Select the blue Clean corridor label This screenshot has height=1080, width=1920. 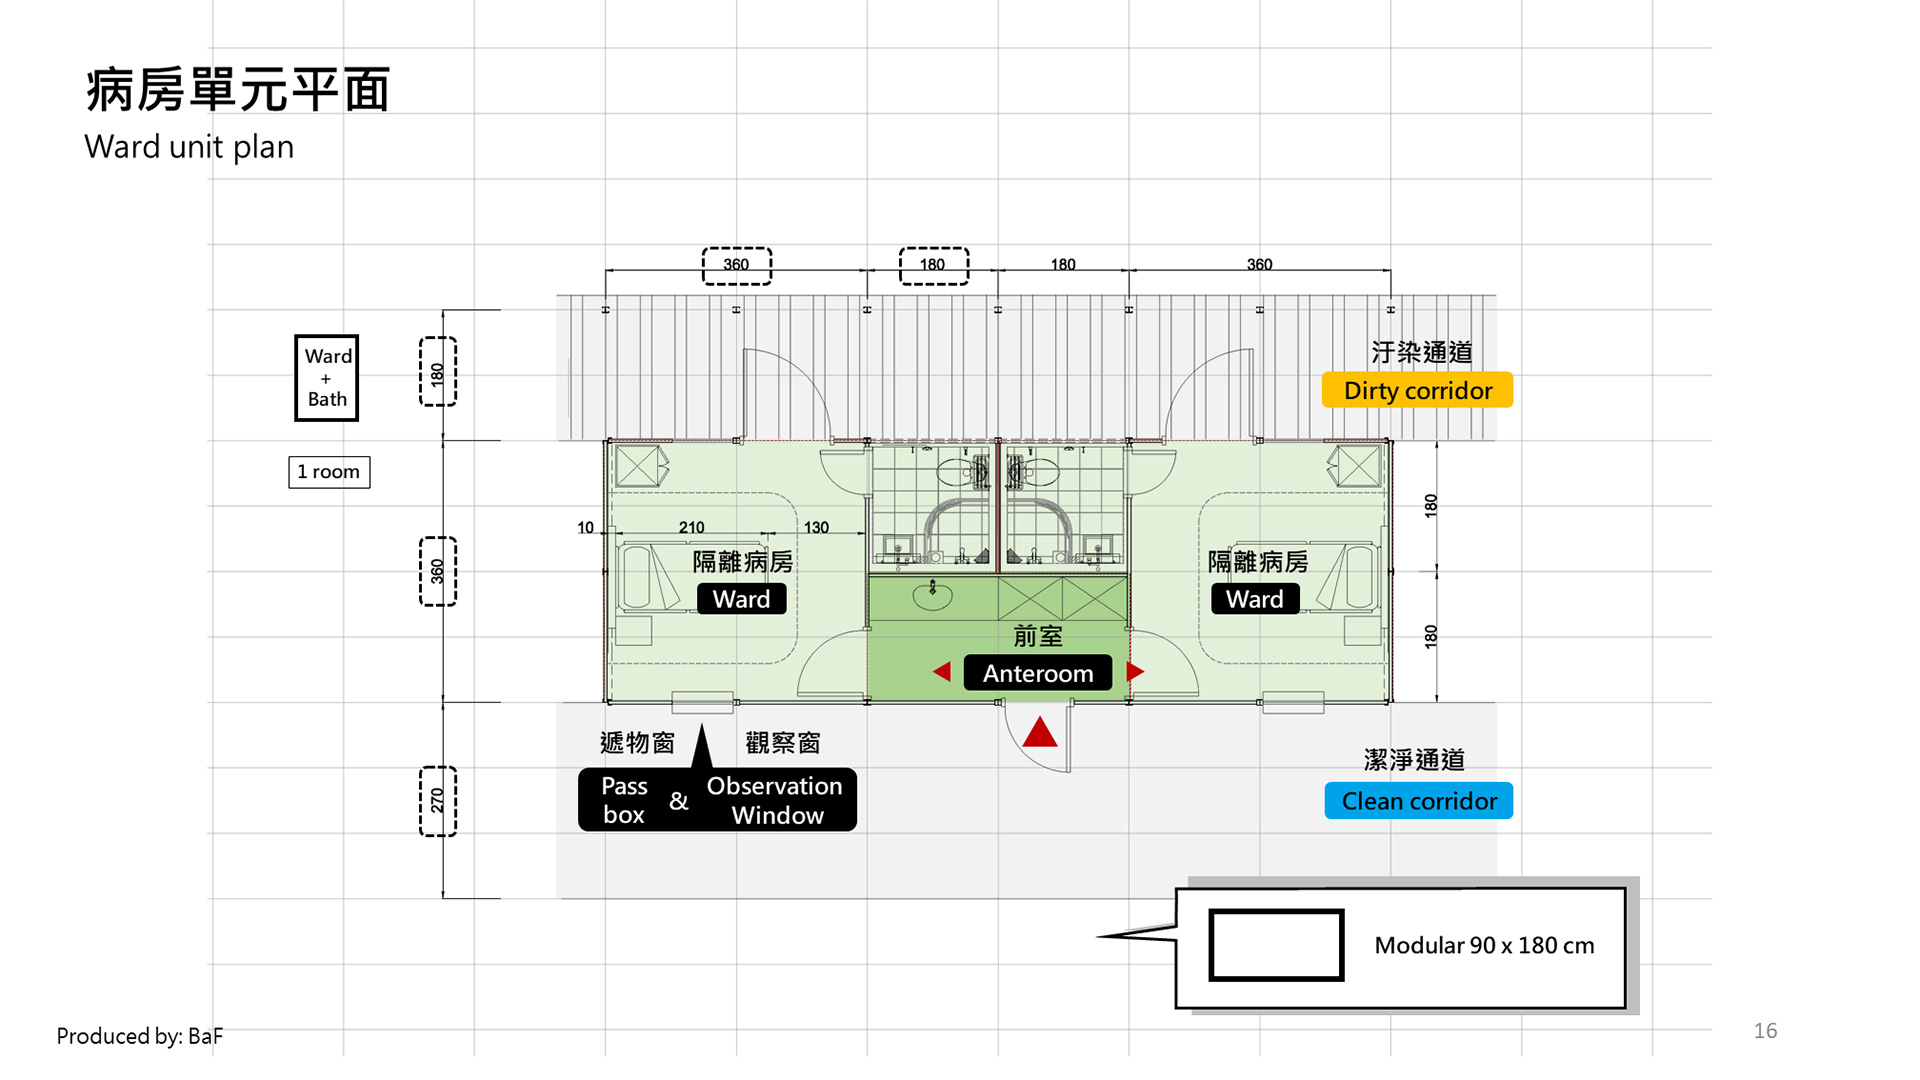(1418, 801)
